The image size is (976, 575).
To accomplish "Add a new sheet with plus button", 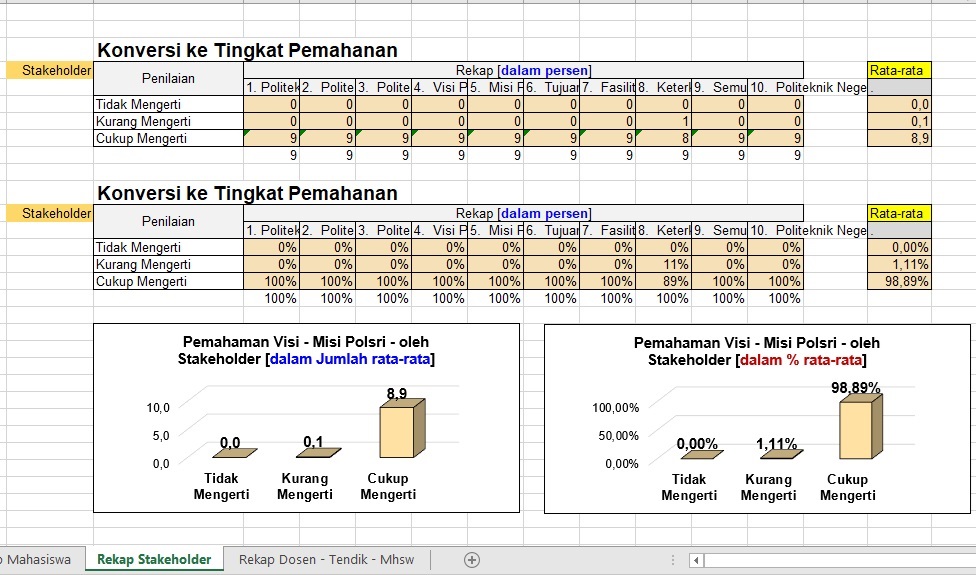I will 472,560.
